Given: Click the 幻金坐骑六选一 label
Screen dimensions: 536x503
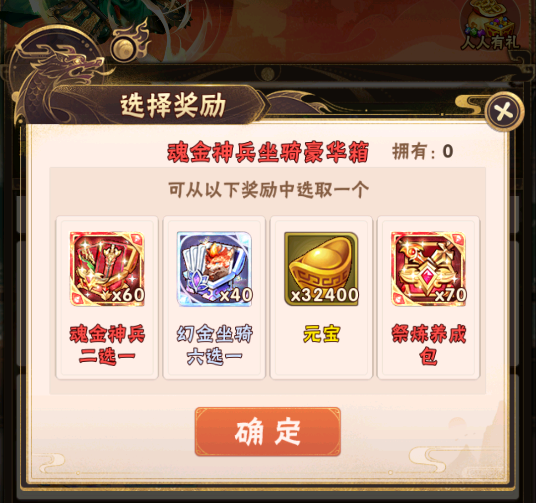Looking at the screenshot, I should click(214, 345).
